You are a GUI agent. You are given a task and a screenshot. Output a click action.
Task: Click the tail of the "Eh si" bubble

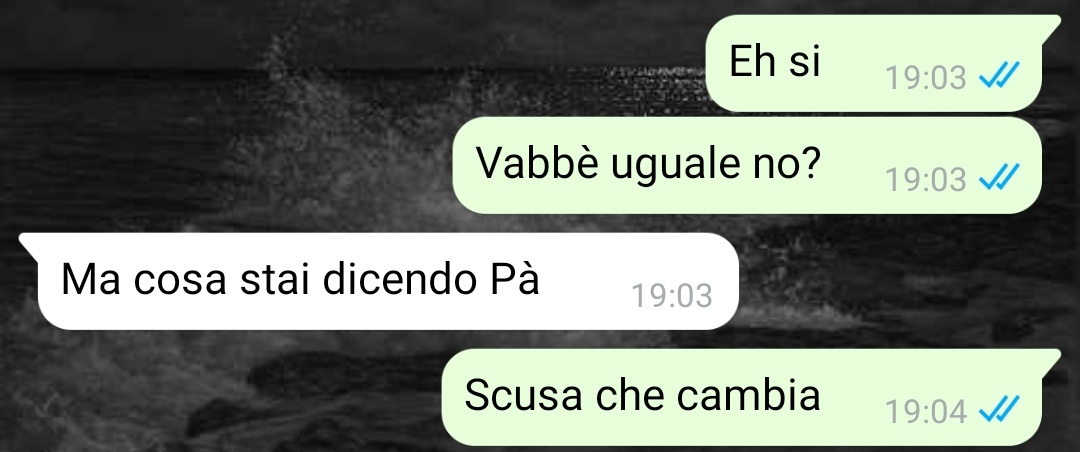tap(1050, 26)
